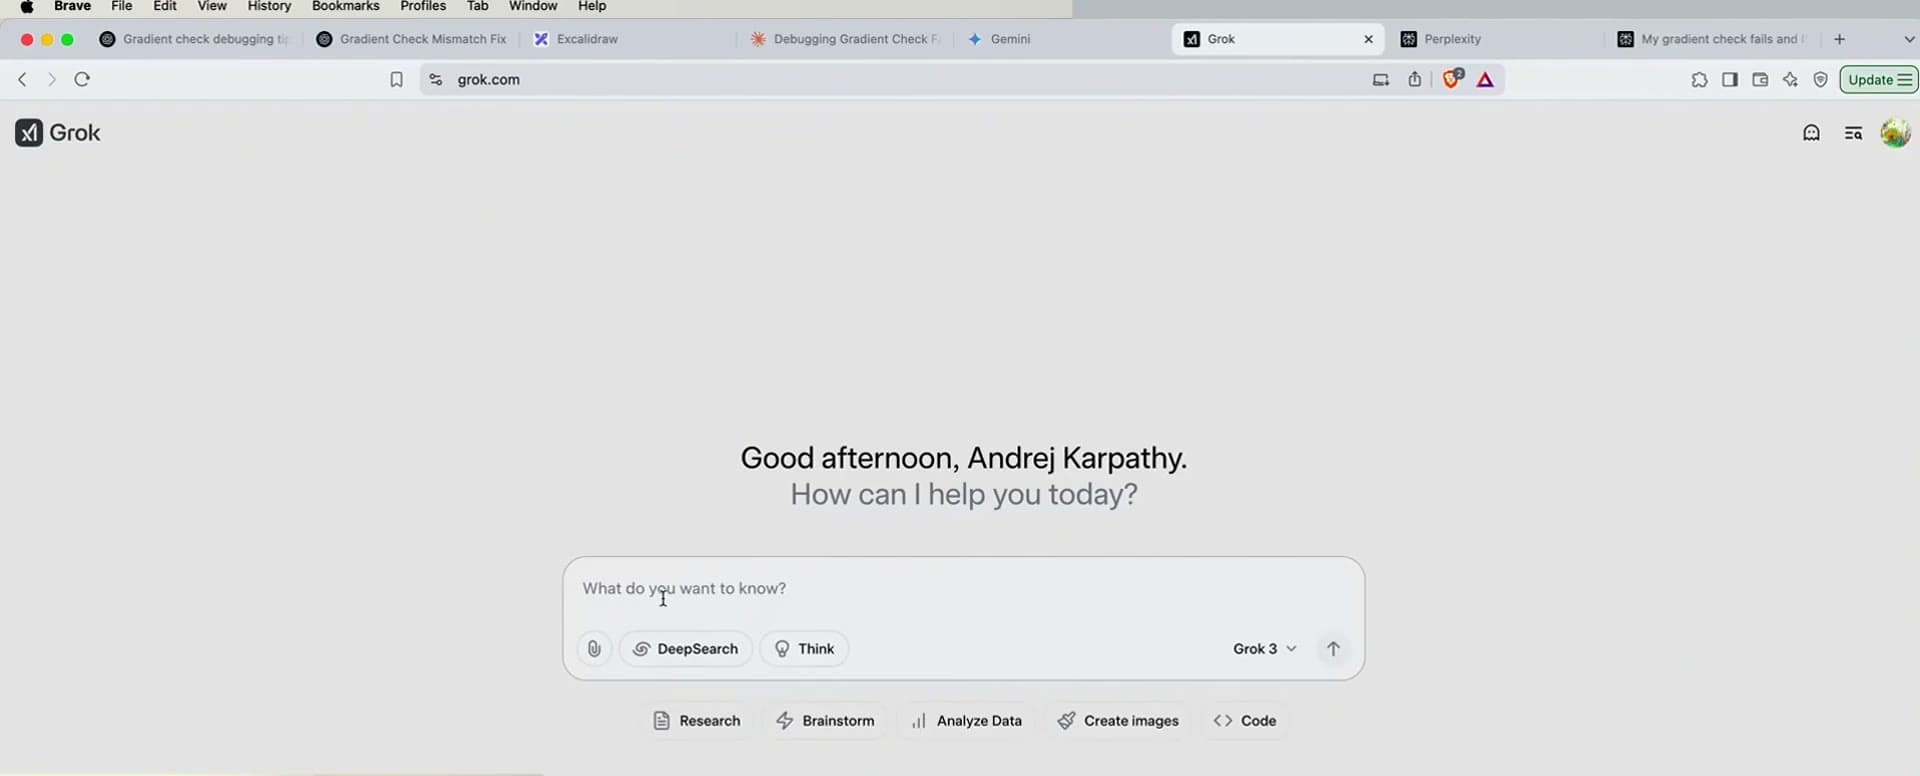
Task: Open the File menu
Action: click(121, 6)
